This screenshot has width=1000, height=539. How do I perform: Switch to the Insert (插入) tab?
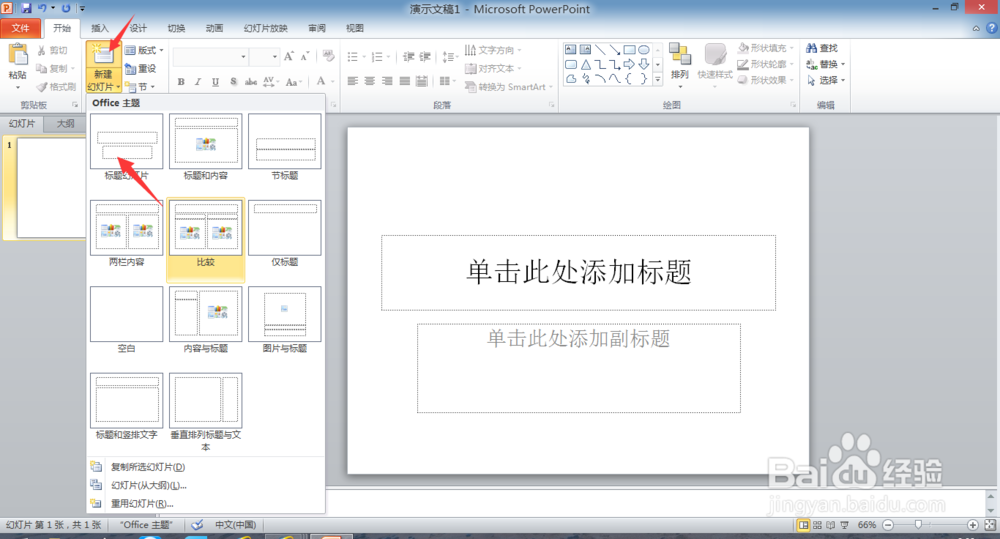[99, 28]
